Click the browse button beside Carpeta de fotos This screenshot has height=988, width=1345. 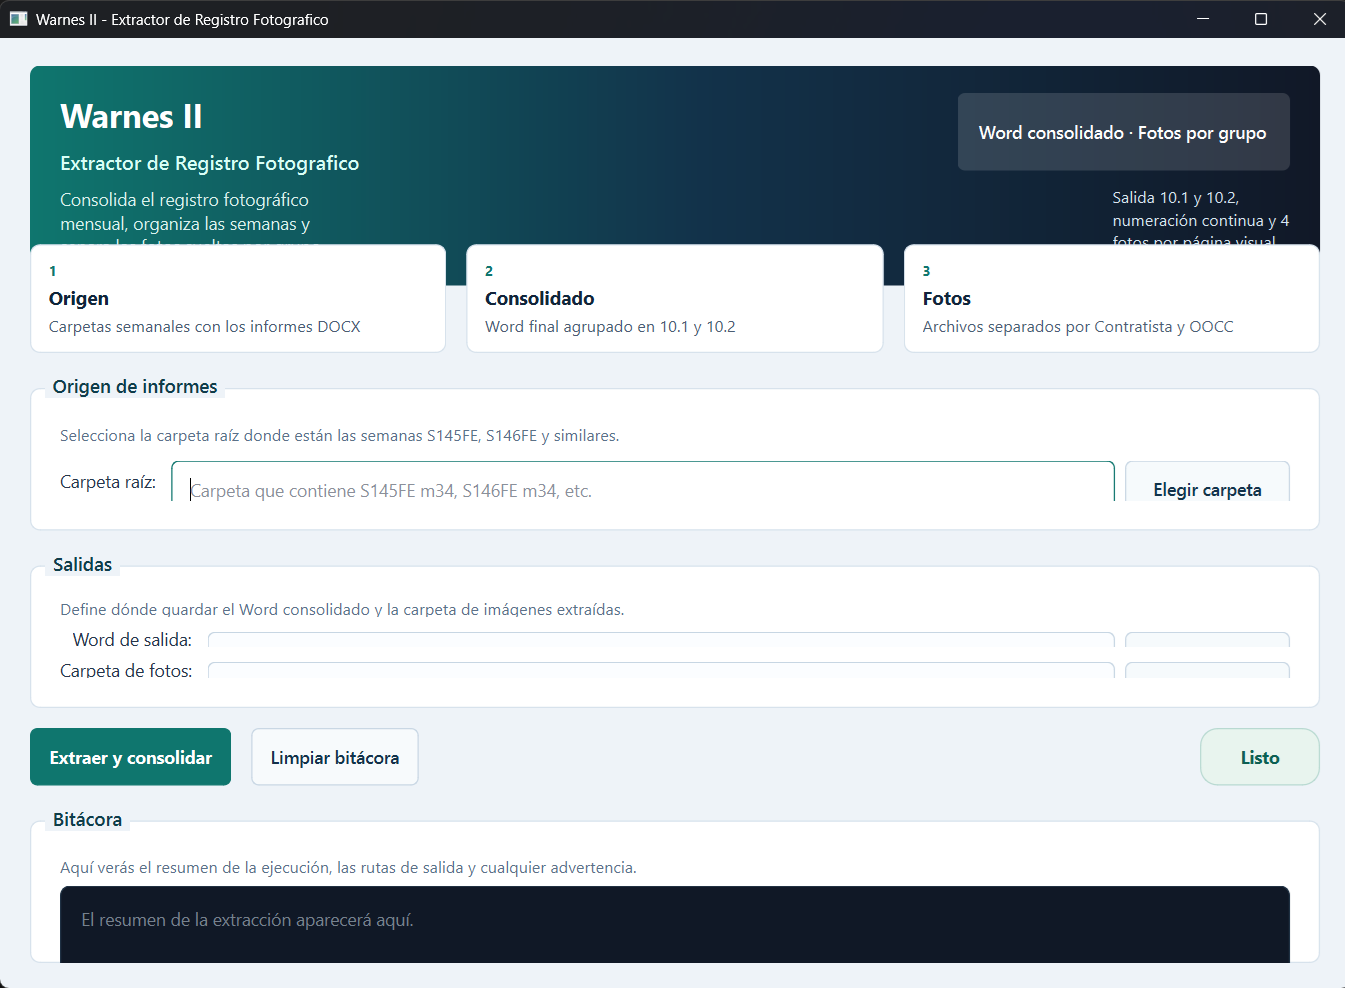pos(1207,670)
